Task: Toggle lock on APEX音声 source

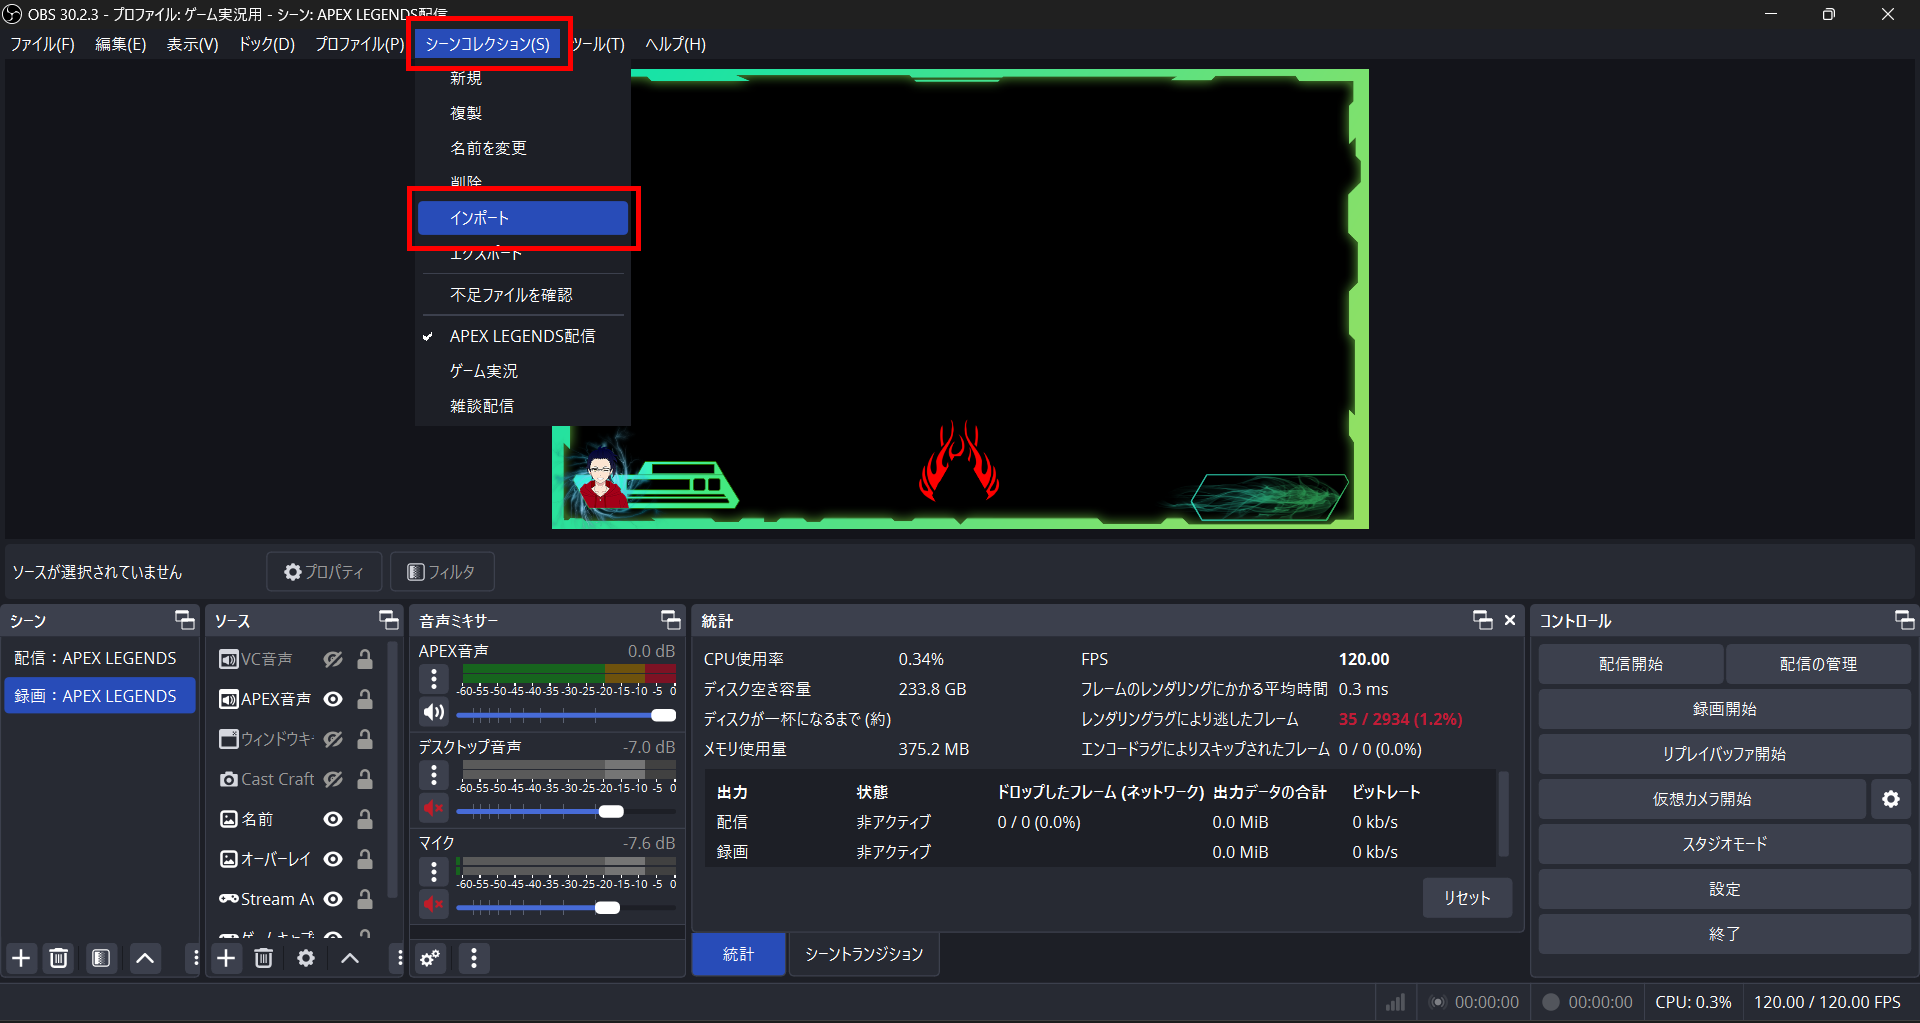Action: pyautogui.click(x=365, y=699)
